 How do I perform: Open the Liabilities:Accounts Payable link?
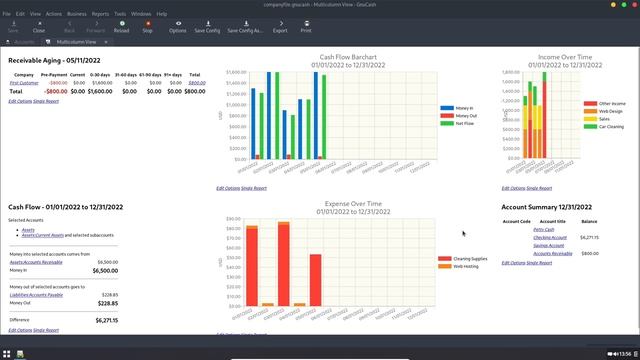[x=36, y=295]
